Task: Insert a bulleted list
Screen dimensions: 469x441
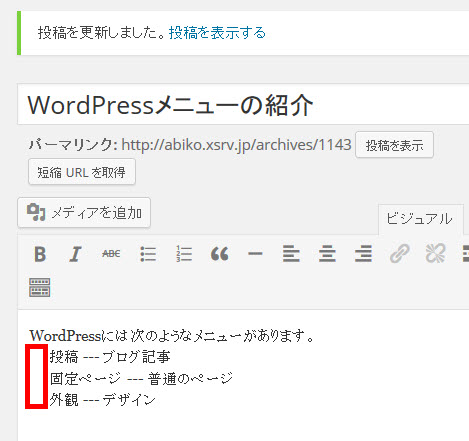Action: [148, 254]
